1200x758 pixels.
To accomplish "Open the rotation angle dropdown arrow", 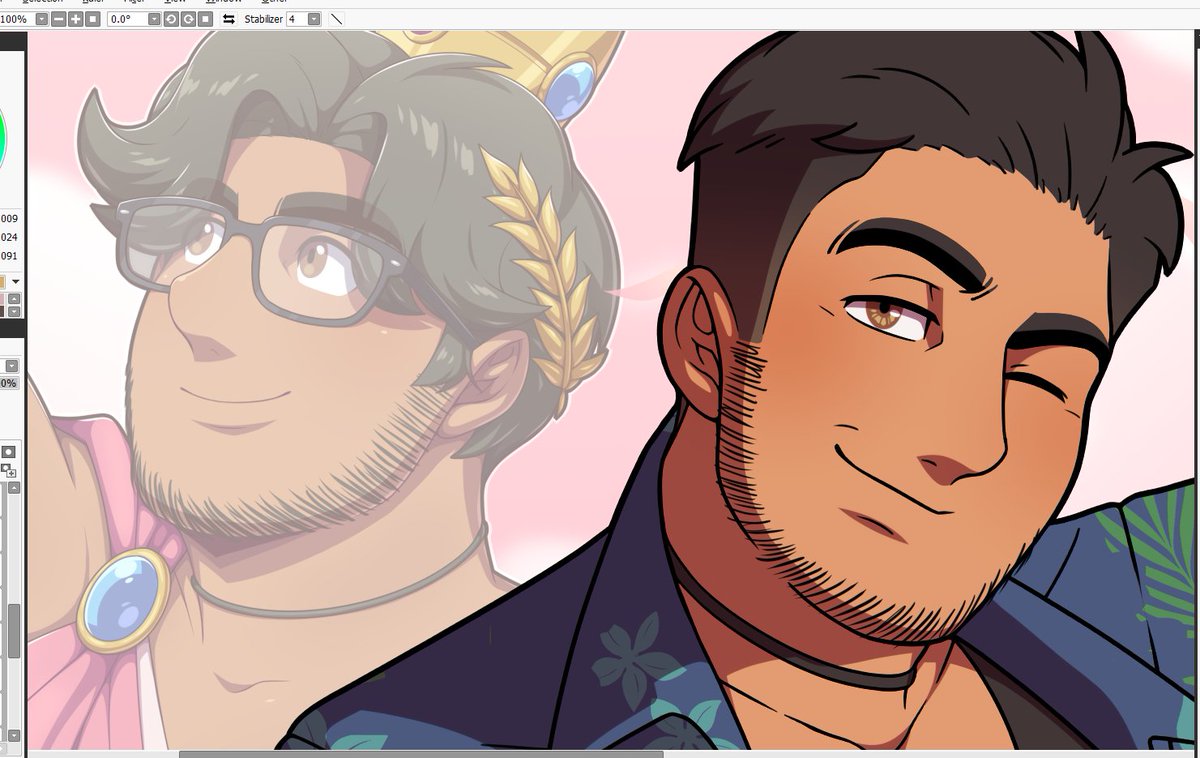I will (154, 19).
